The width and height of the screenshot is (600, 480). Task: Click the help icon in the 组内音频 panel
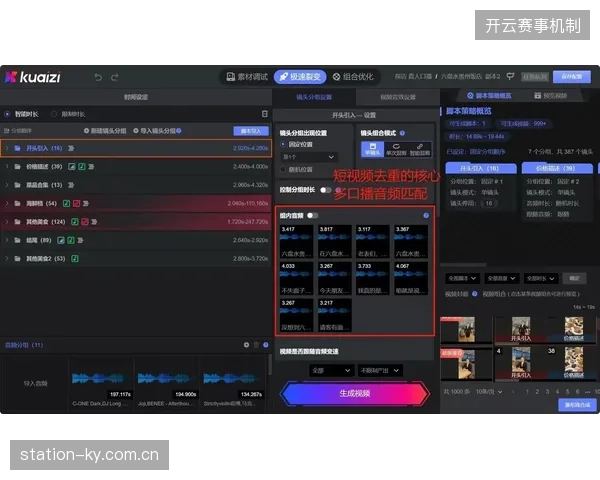point(426,216)
